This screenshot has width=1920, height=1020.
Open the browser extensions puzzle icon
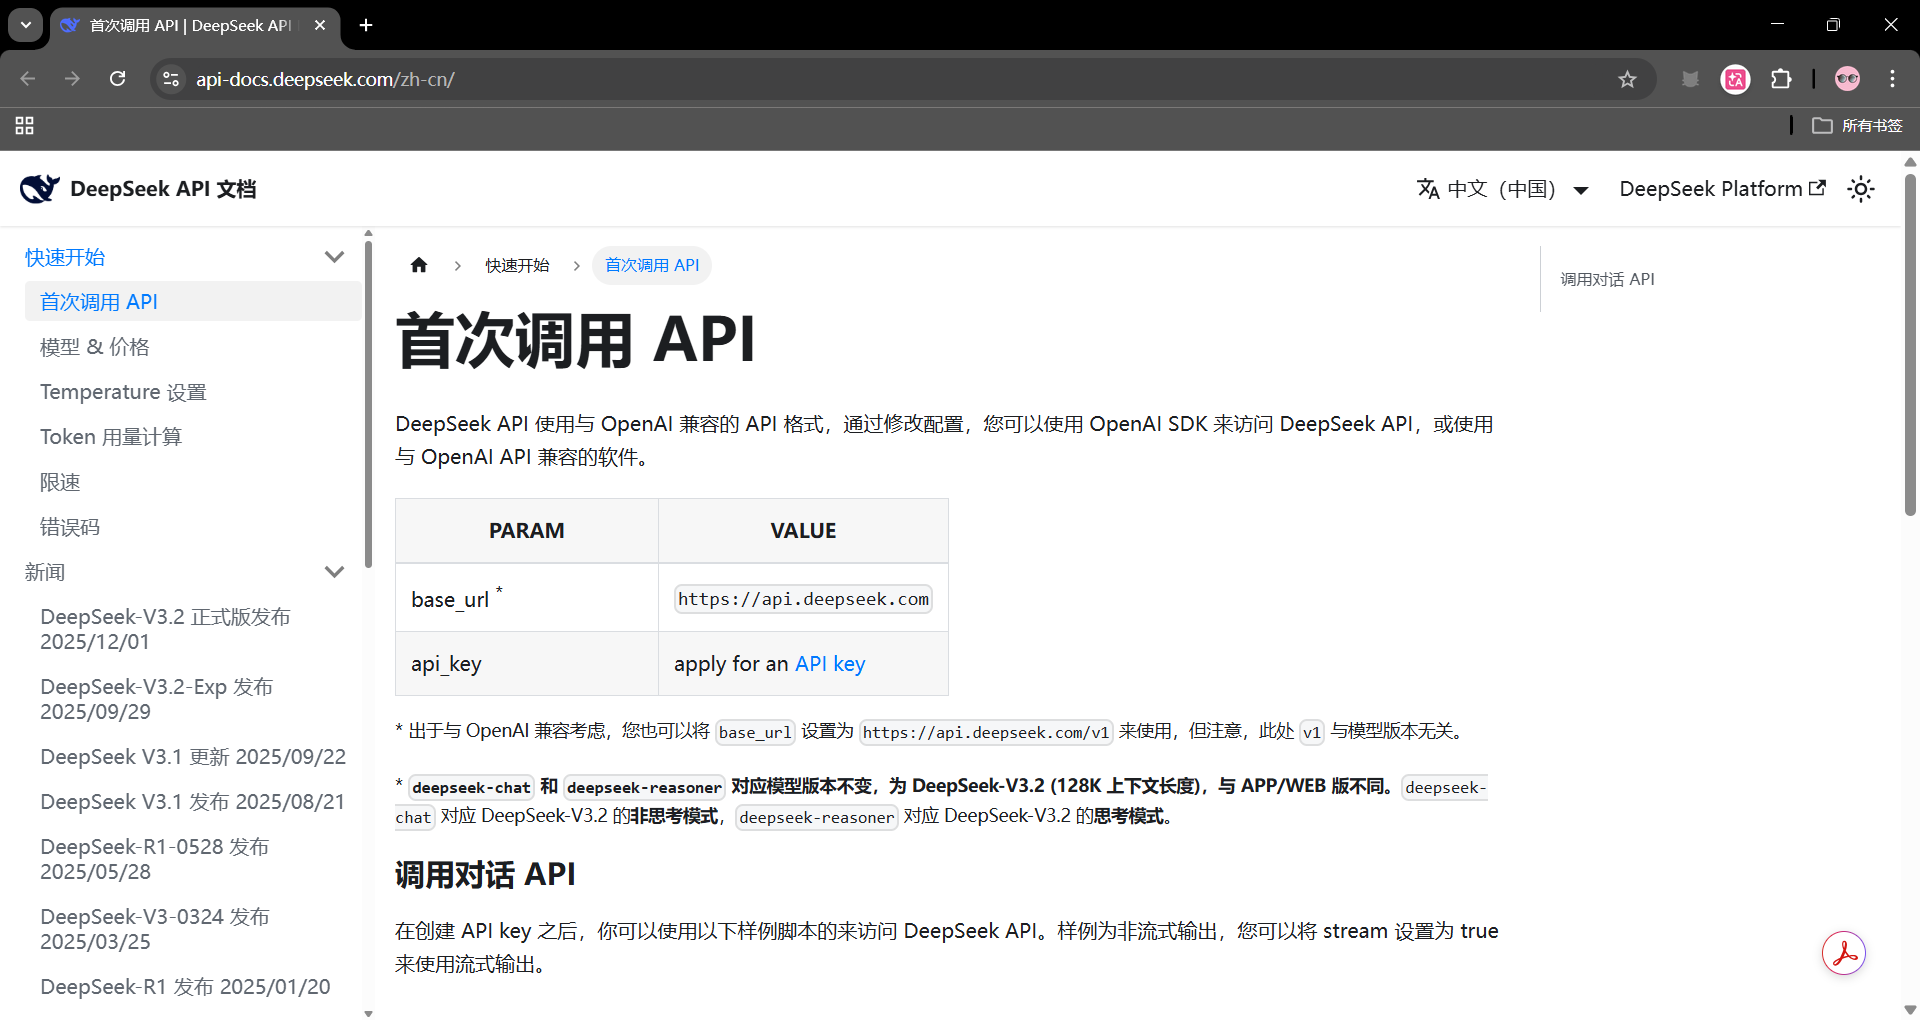(1781, 79)
